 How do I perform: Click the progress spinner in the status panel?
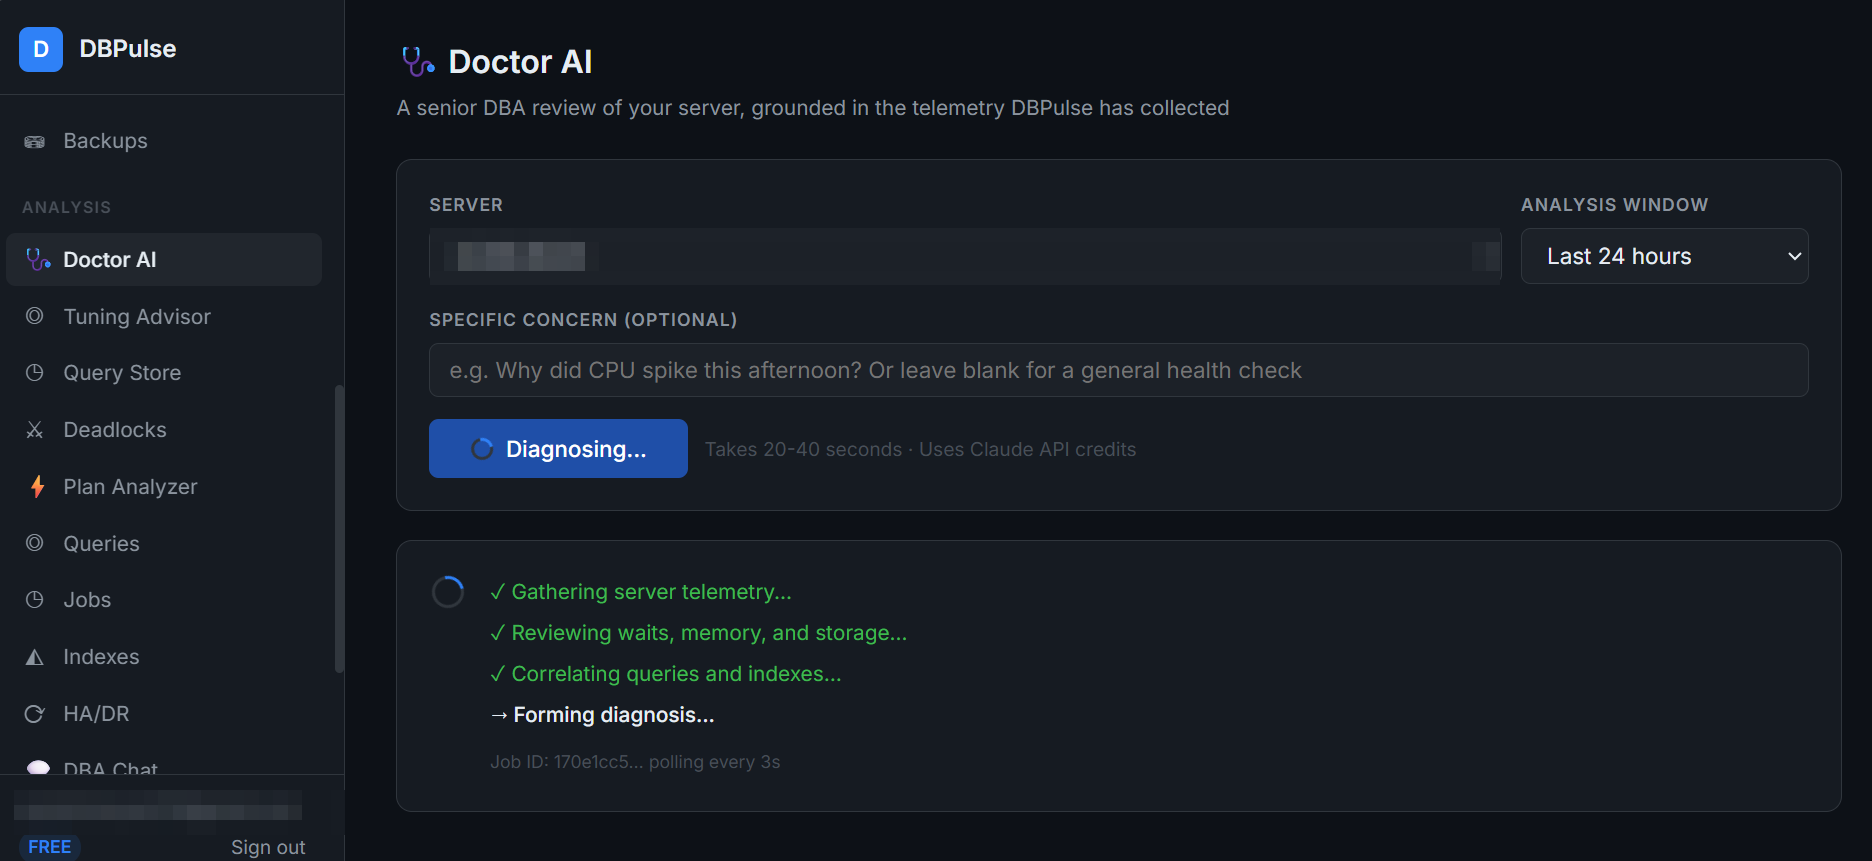point(448,592)
